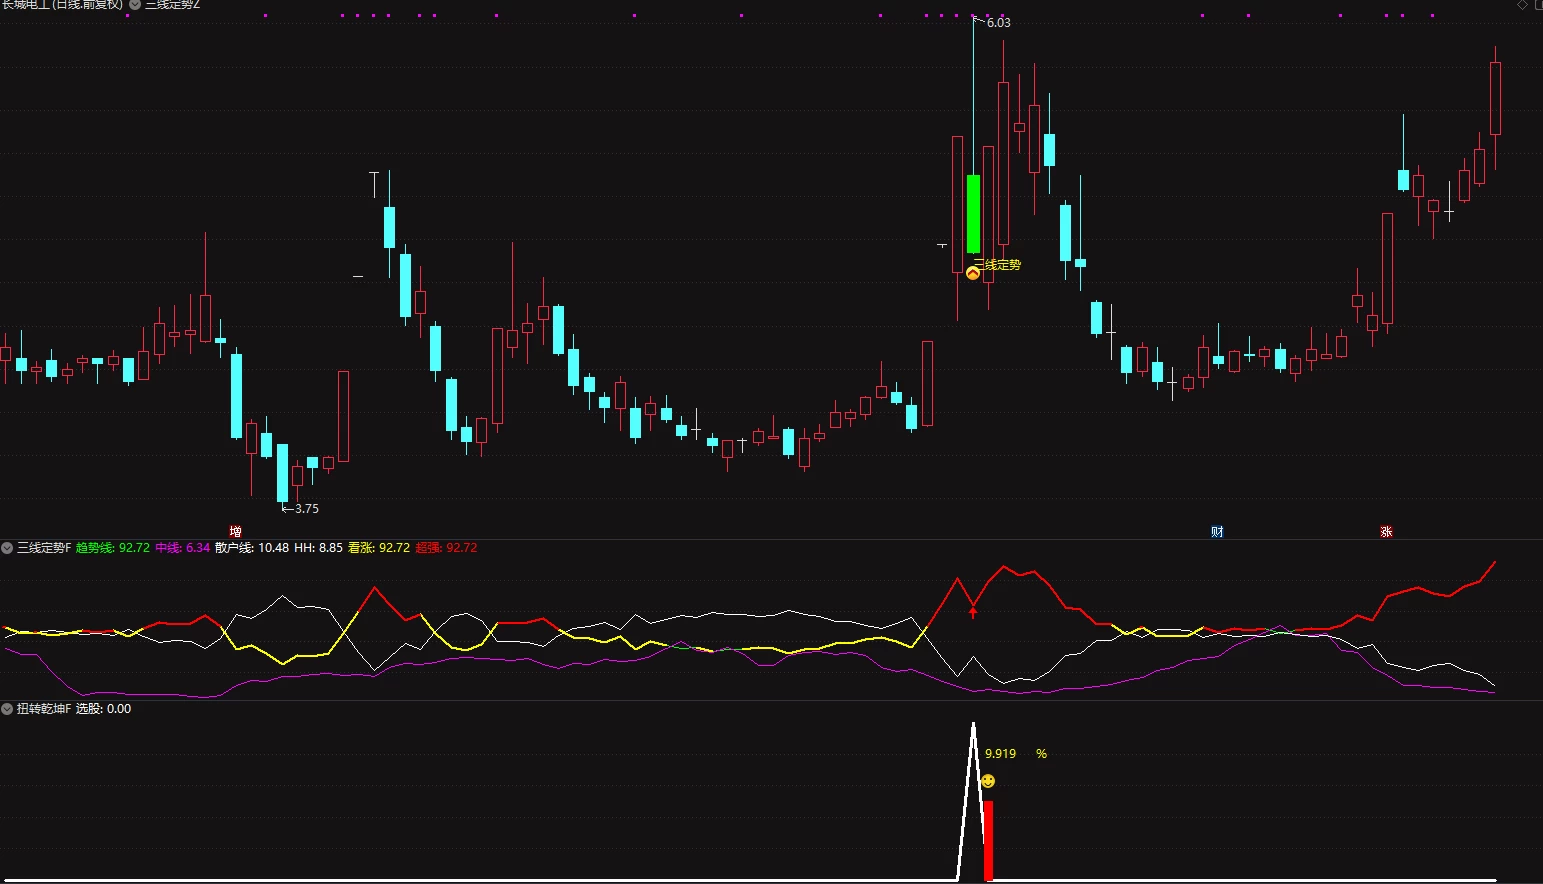Click the 三线定势Z indicator name at top
Image resolution: width=1543 pixels, height=884 pixels.
pos(173,5)
